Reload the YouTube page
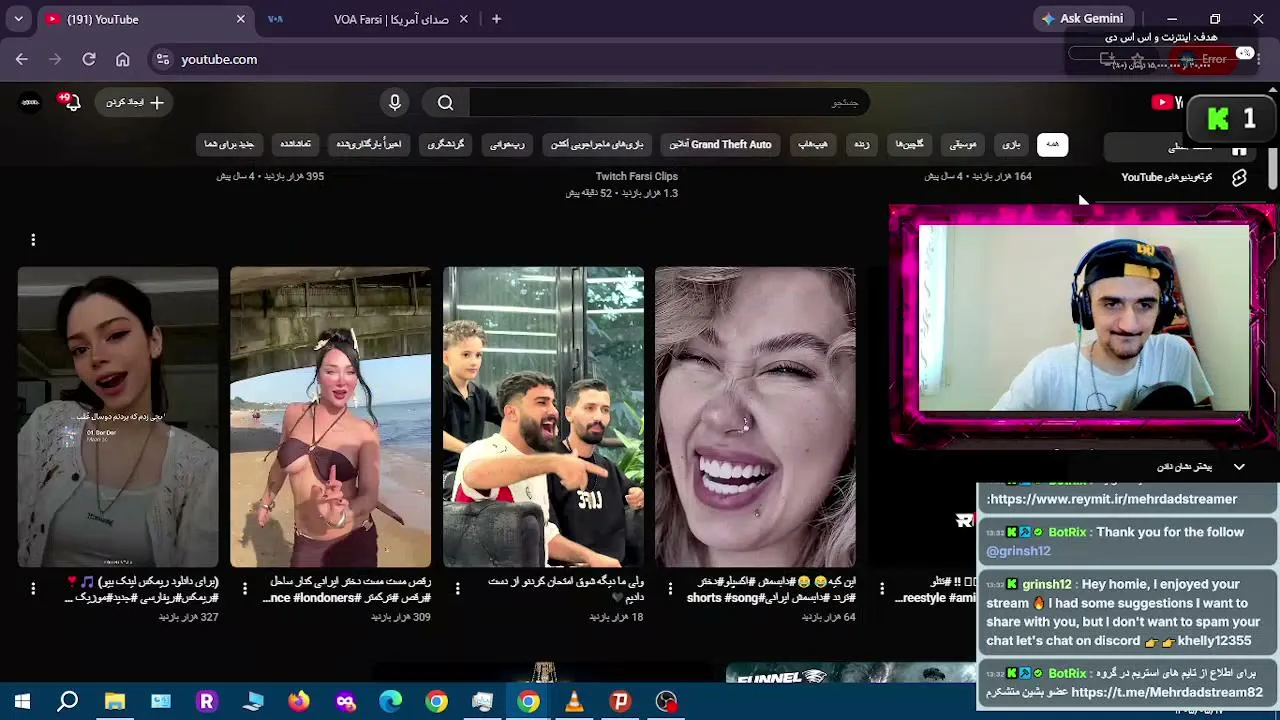Image resolution: width=1280 pixels, height=720 pixels. click(89, 59)
